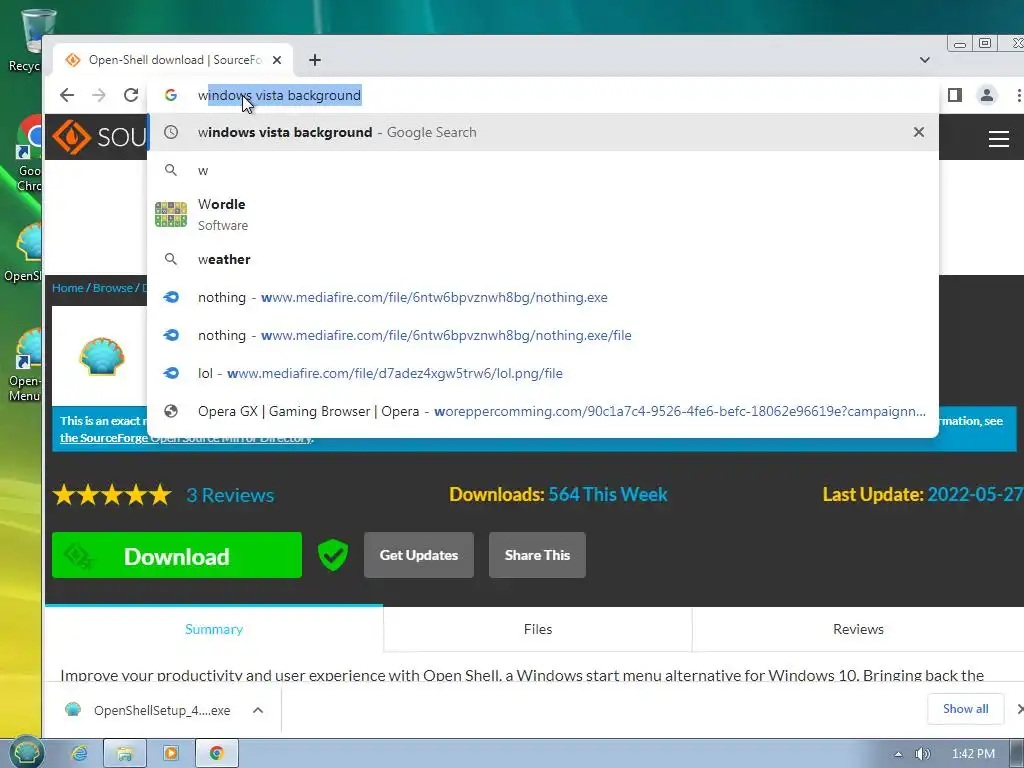Screen dimensions: 1024x768
Task: Remove the windows vista background suggestion
Action: [919, 132]
